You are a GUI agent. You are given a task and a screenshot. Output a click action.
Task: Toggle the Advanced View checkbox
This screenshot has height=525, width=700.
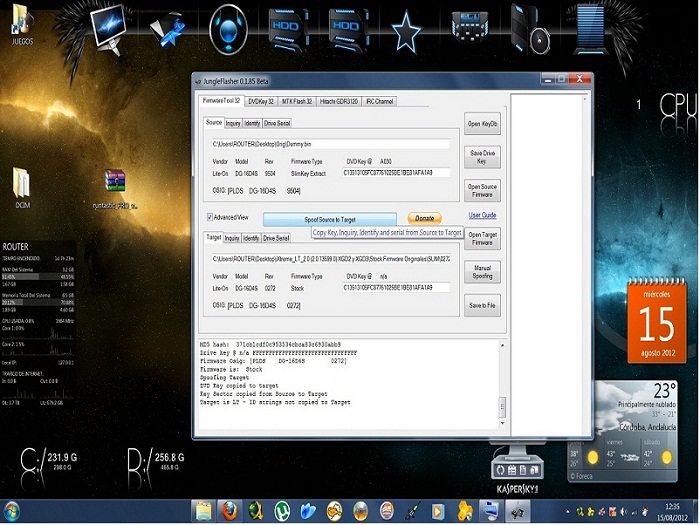coord(210,217)
